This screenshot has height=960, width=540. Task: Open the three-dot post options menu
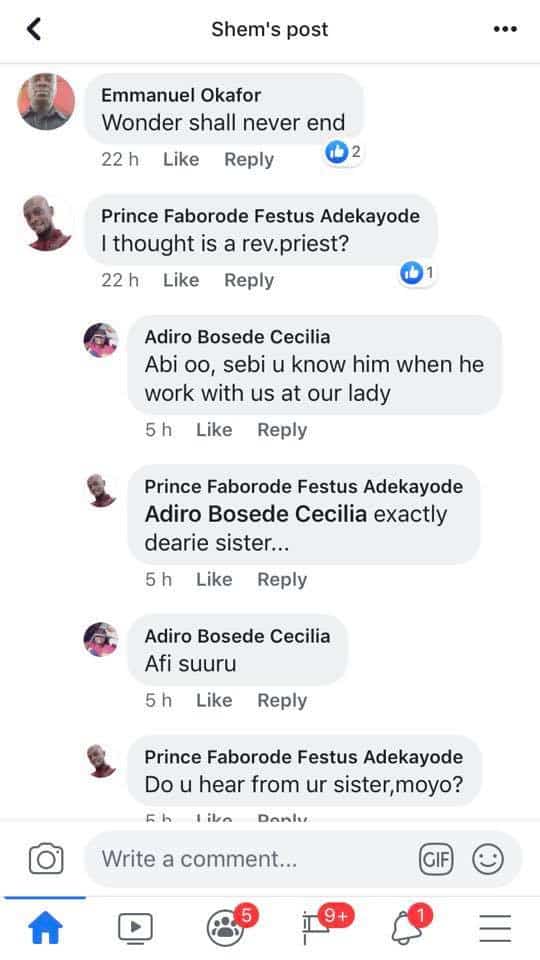[505, 29]
